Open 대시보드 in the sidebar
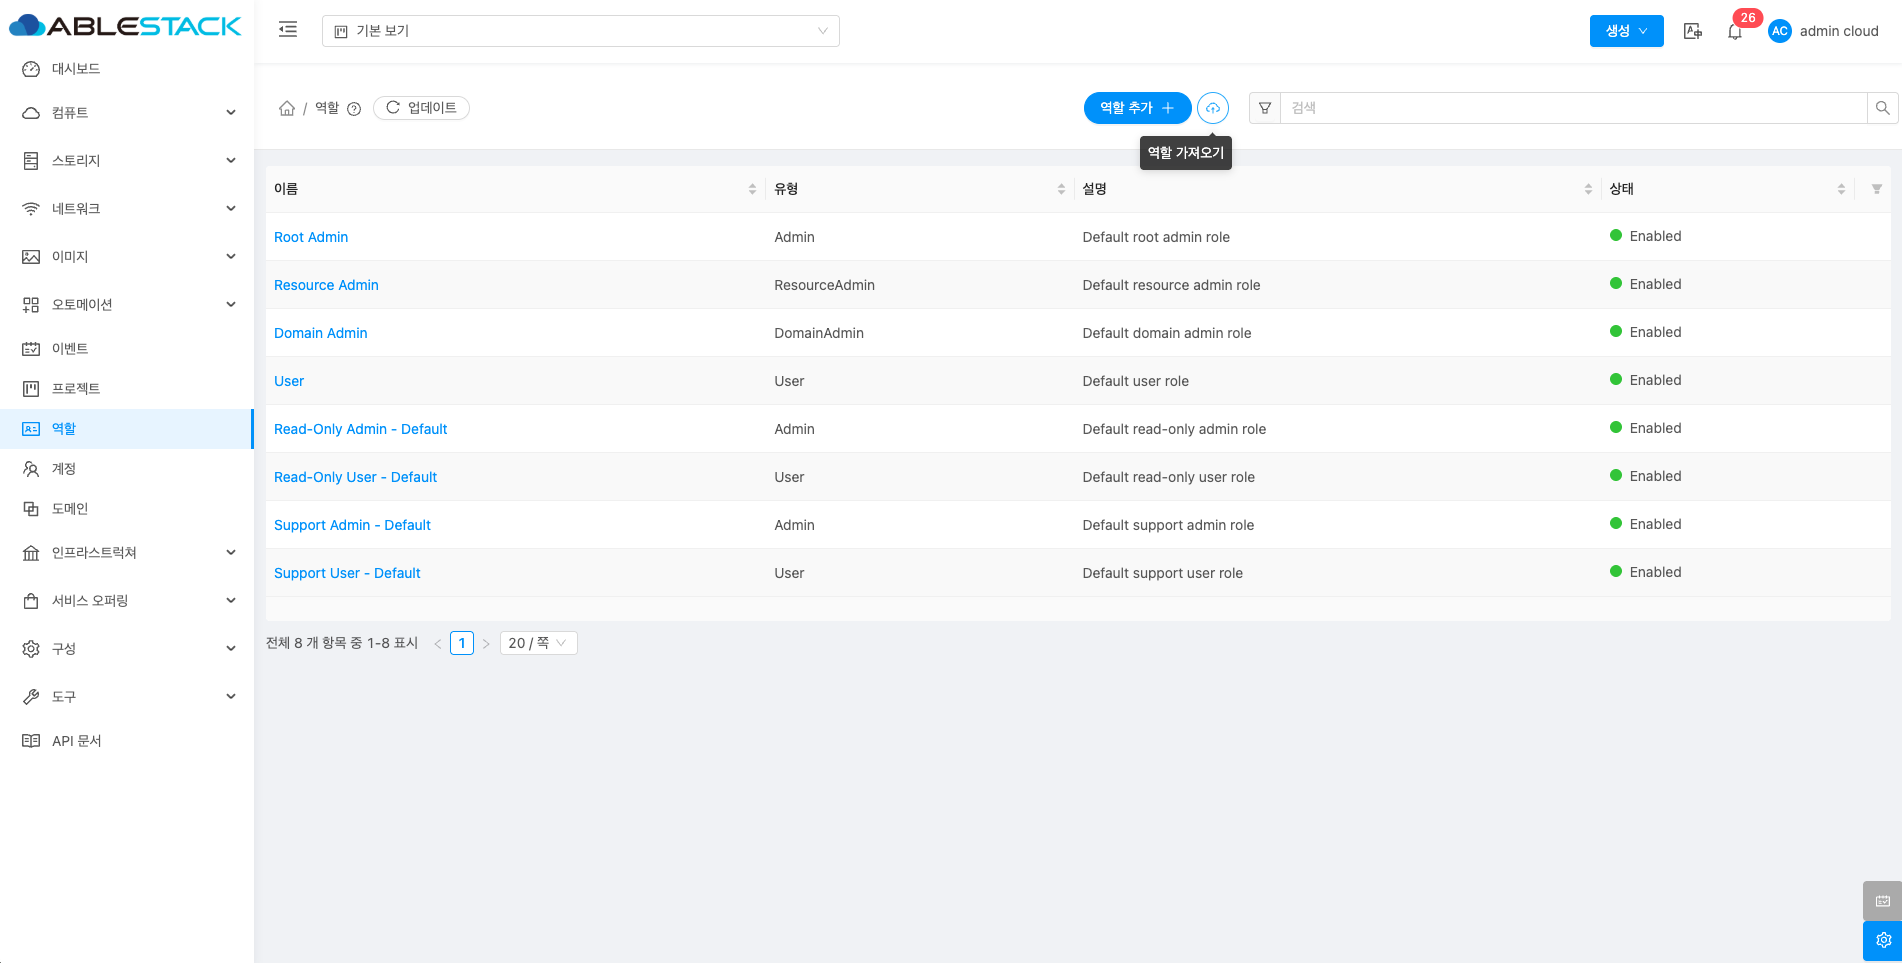The height and width of the screenshot is (963, 1902). pos(76,69)
